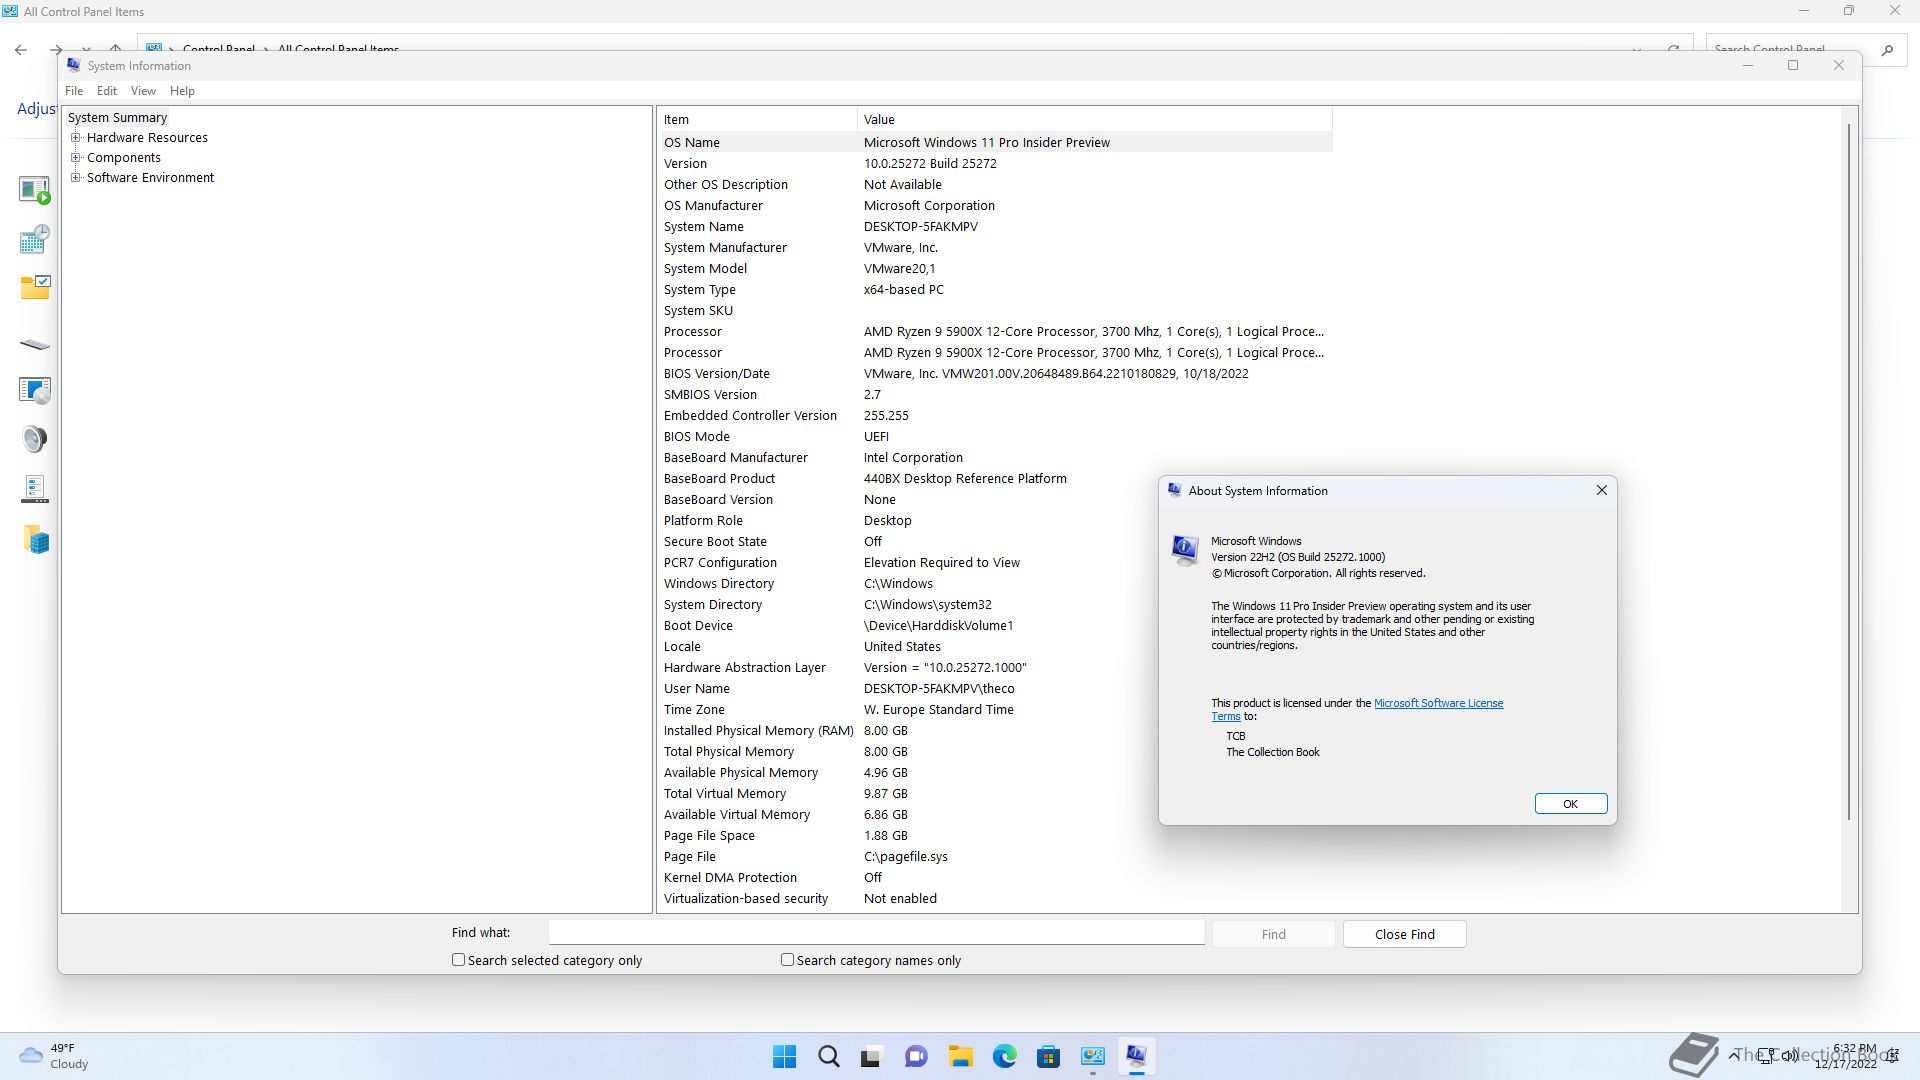Open the File menu in System Information
The width and height of the screenshot is (1920, 1080).
(74, 91)
